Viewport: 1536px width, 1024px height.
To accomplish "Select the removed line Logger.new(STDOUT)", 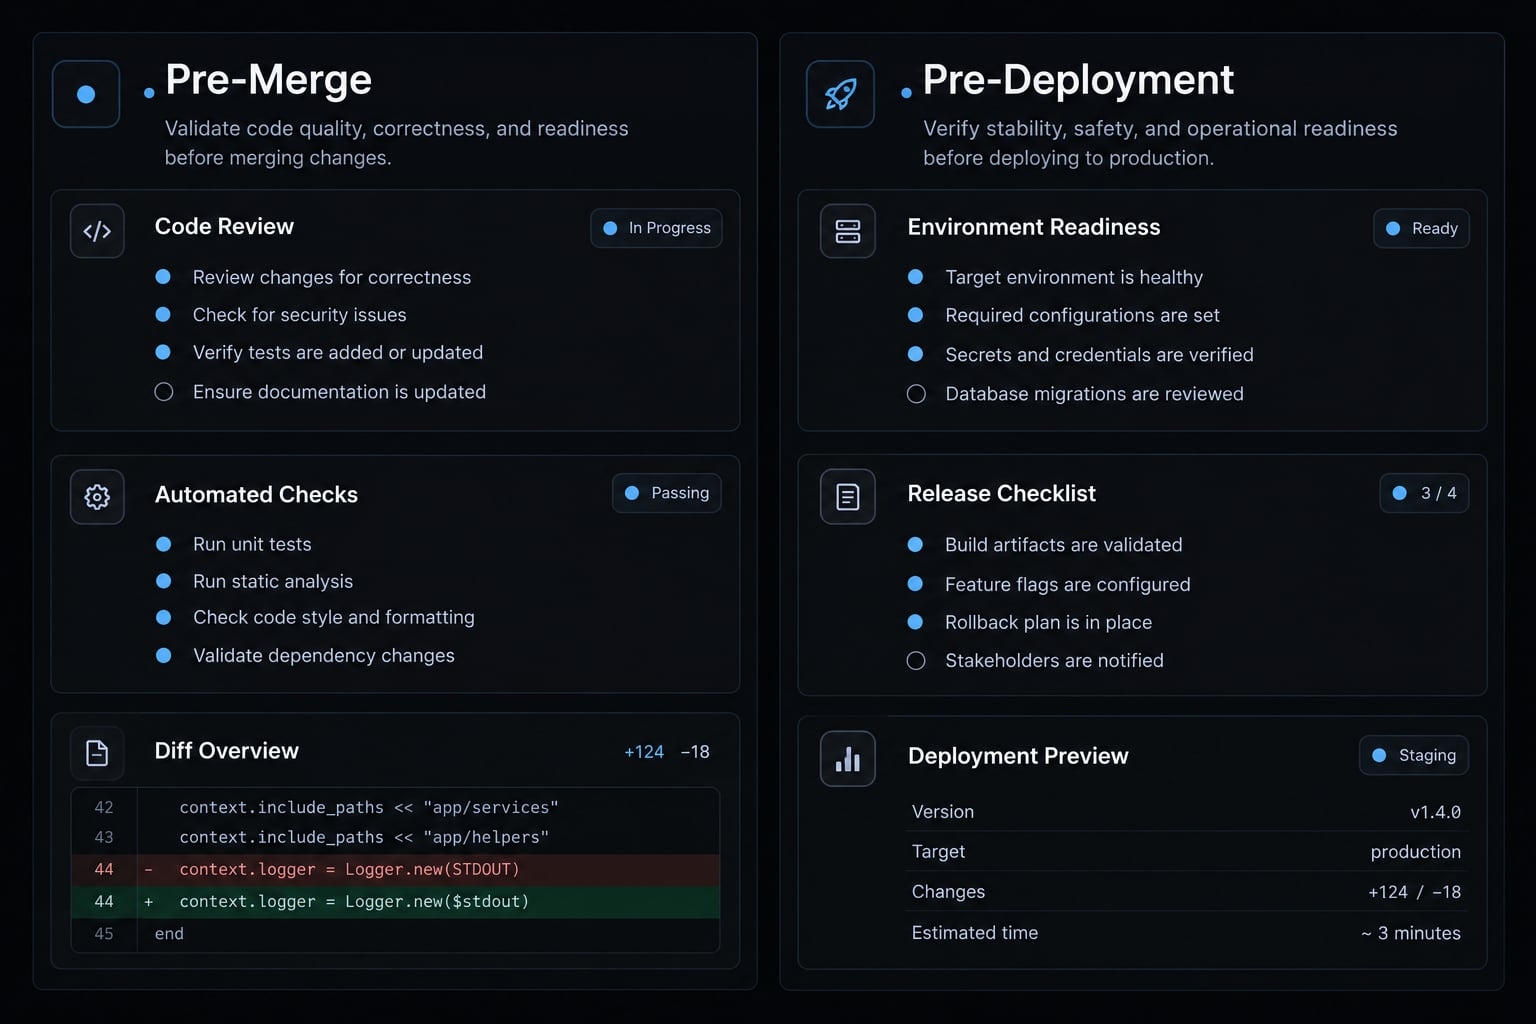I will click(x=396, y=870).
